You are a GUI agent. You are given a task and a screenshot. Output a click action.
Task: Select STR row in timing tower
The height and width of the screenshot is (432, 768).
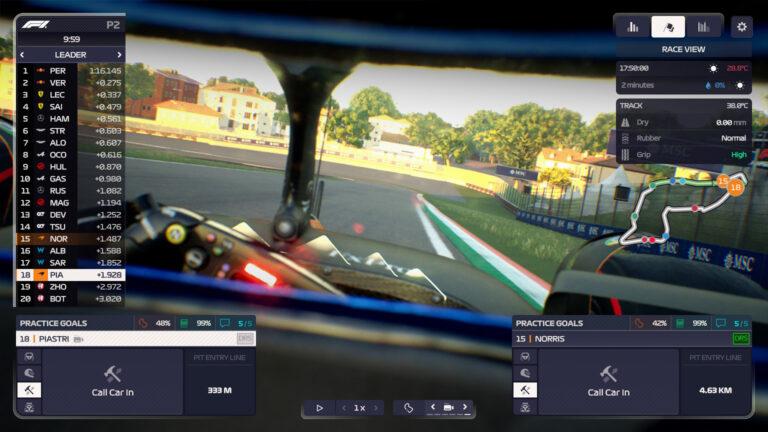pos(71,131)
